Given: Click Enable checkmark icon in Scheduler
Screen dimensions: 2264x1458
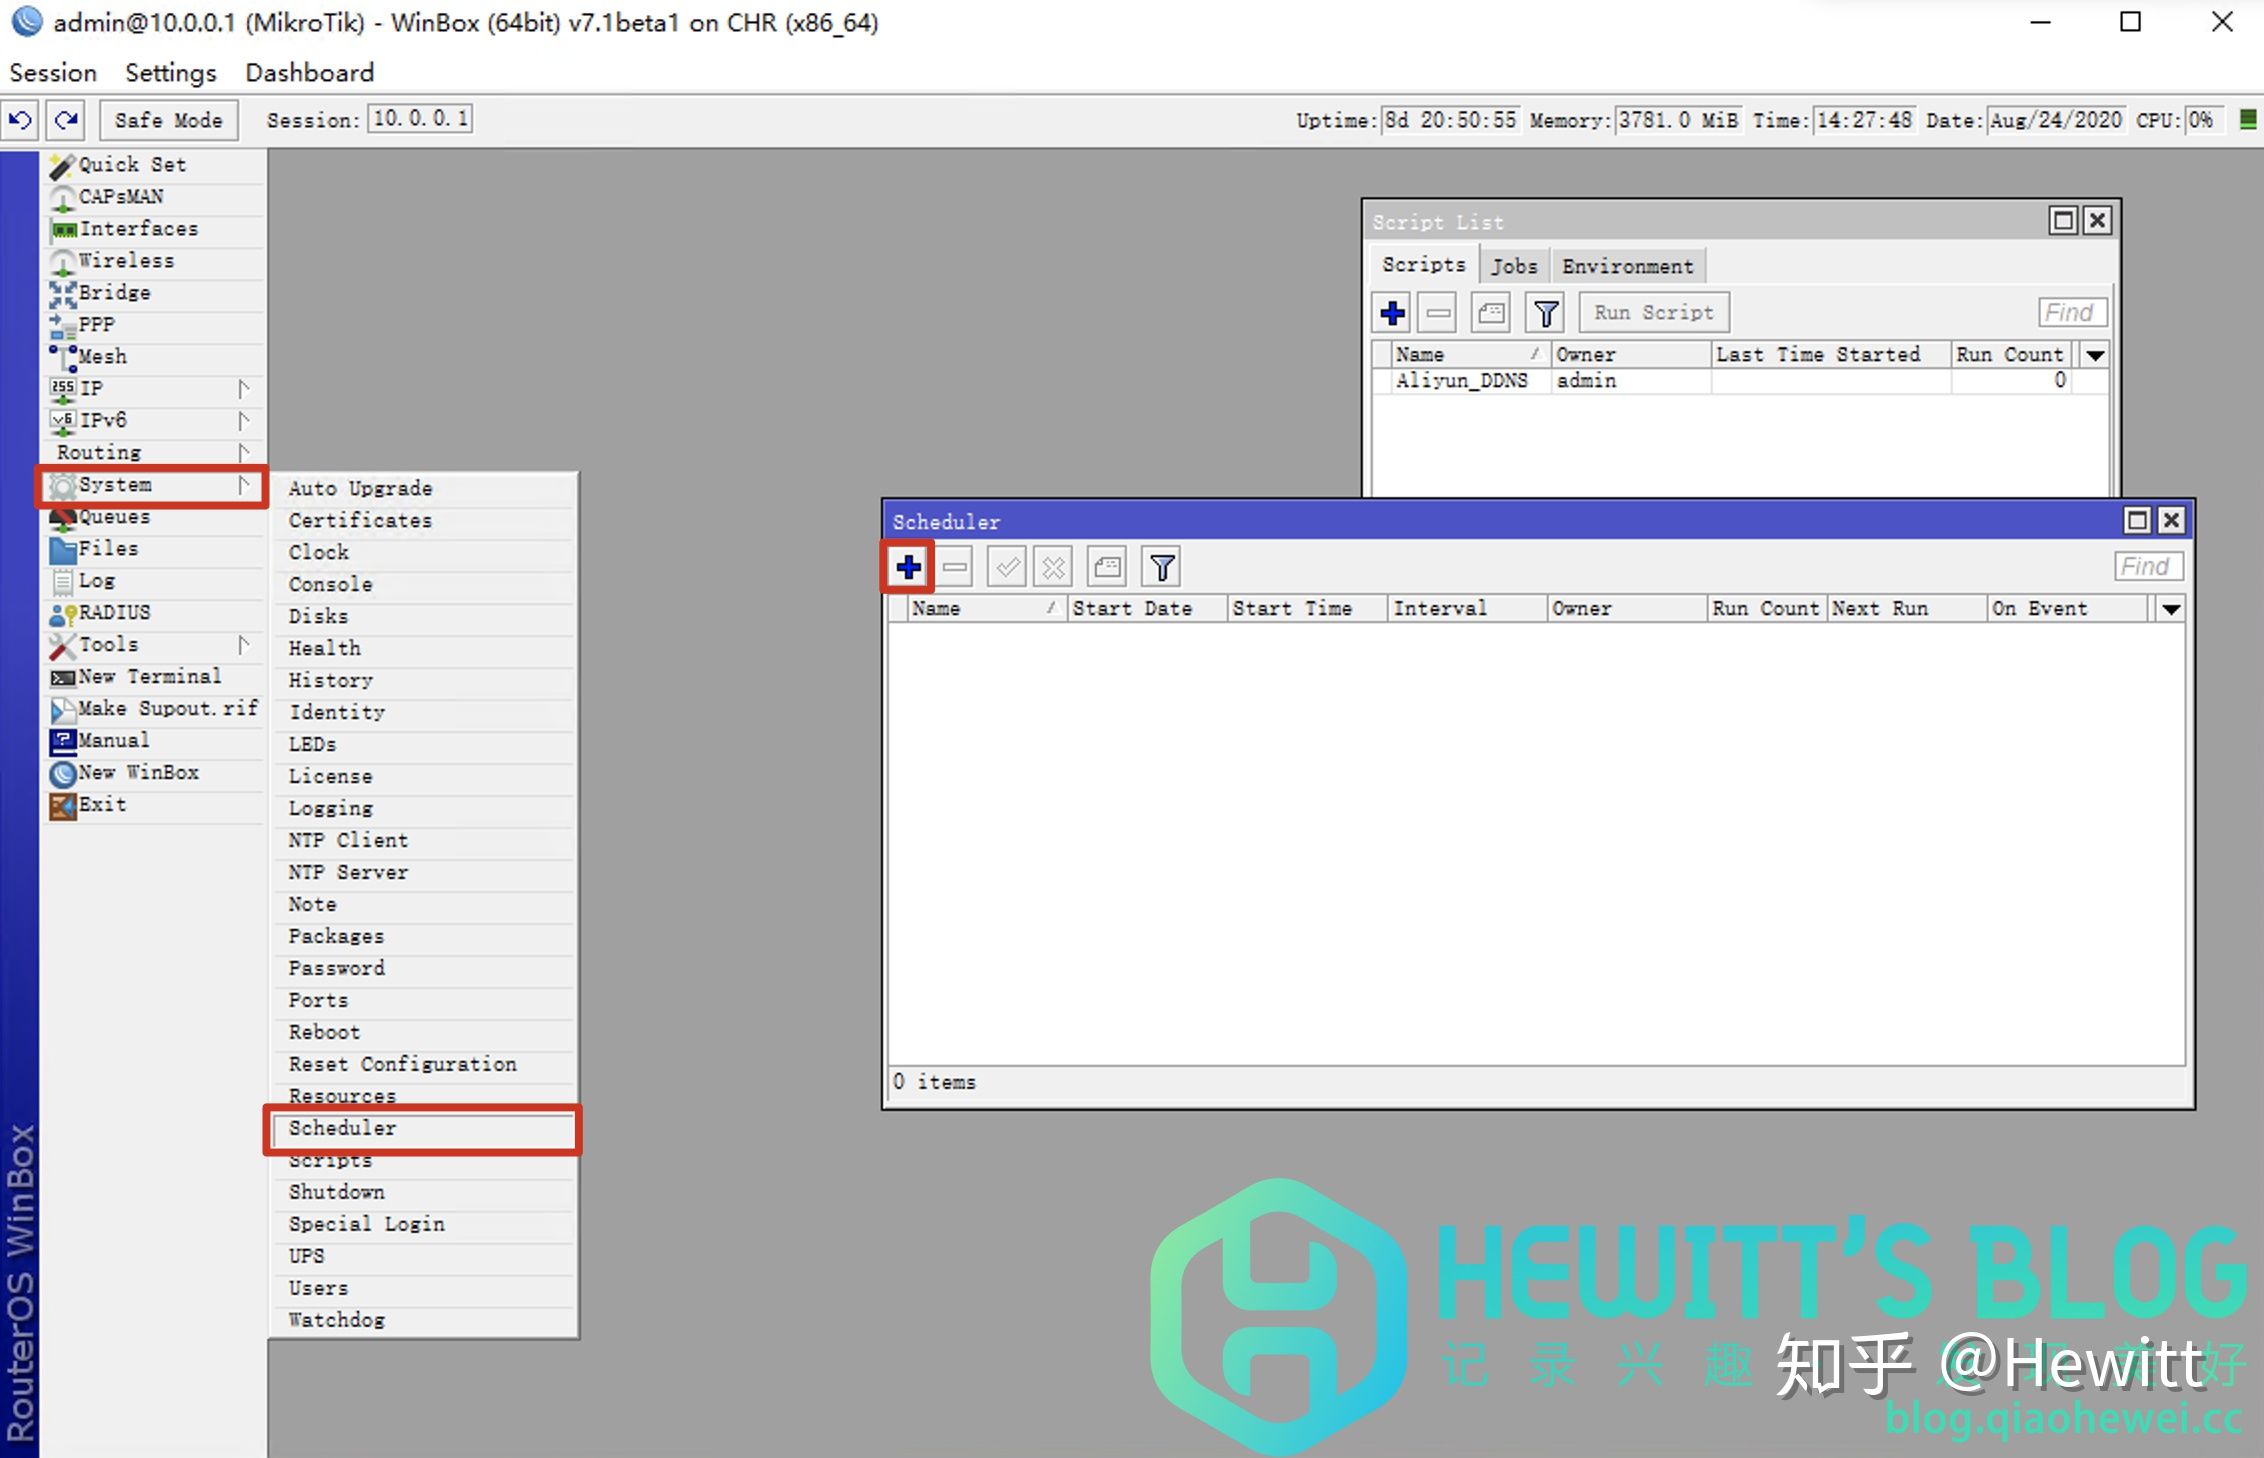Looking at the screenshot, I should pos(1007,568).
